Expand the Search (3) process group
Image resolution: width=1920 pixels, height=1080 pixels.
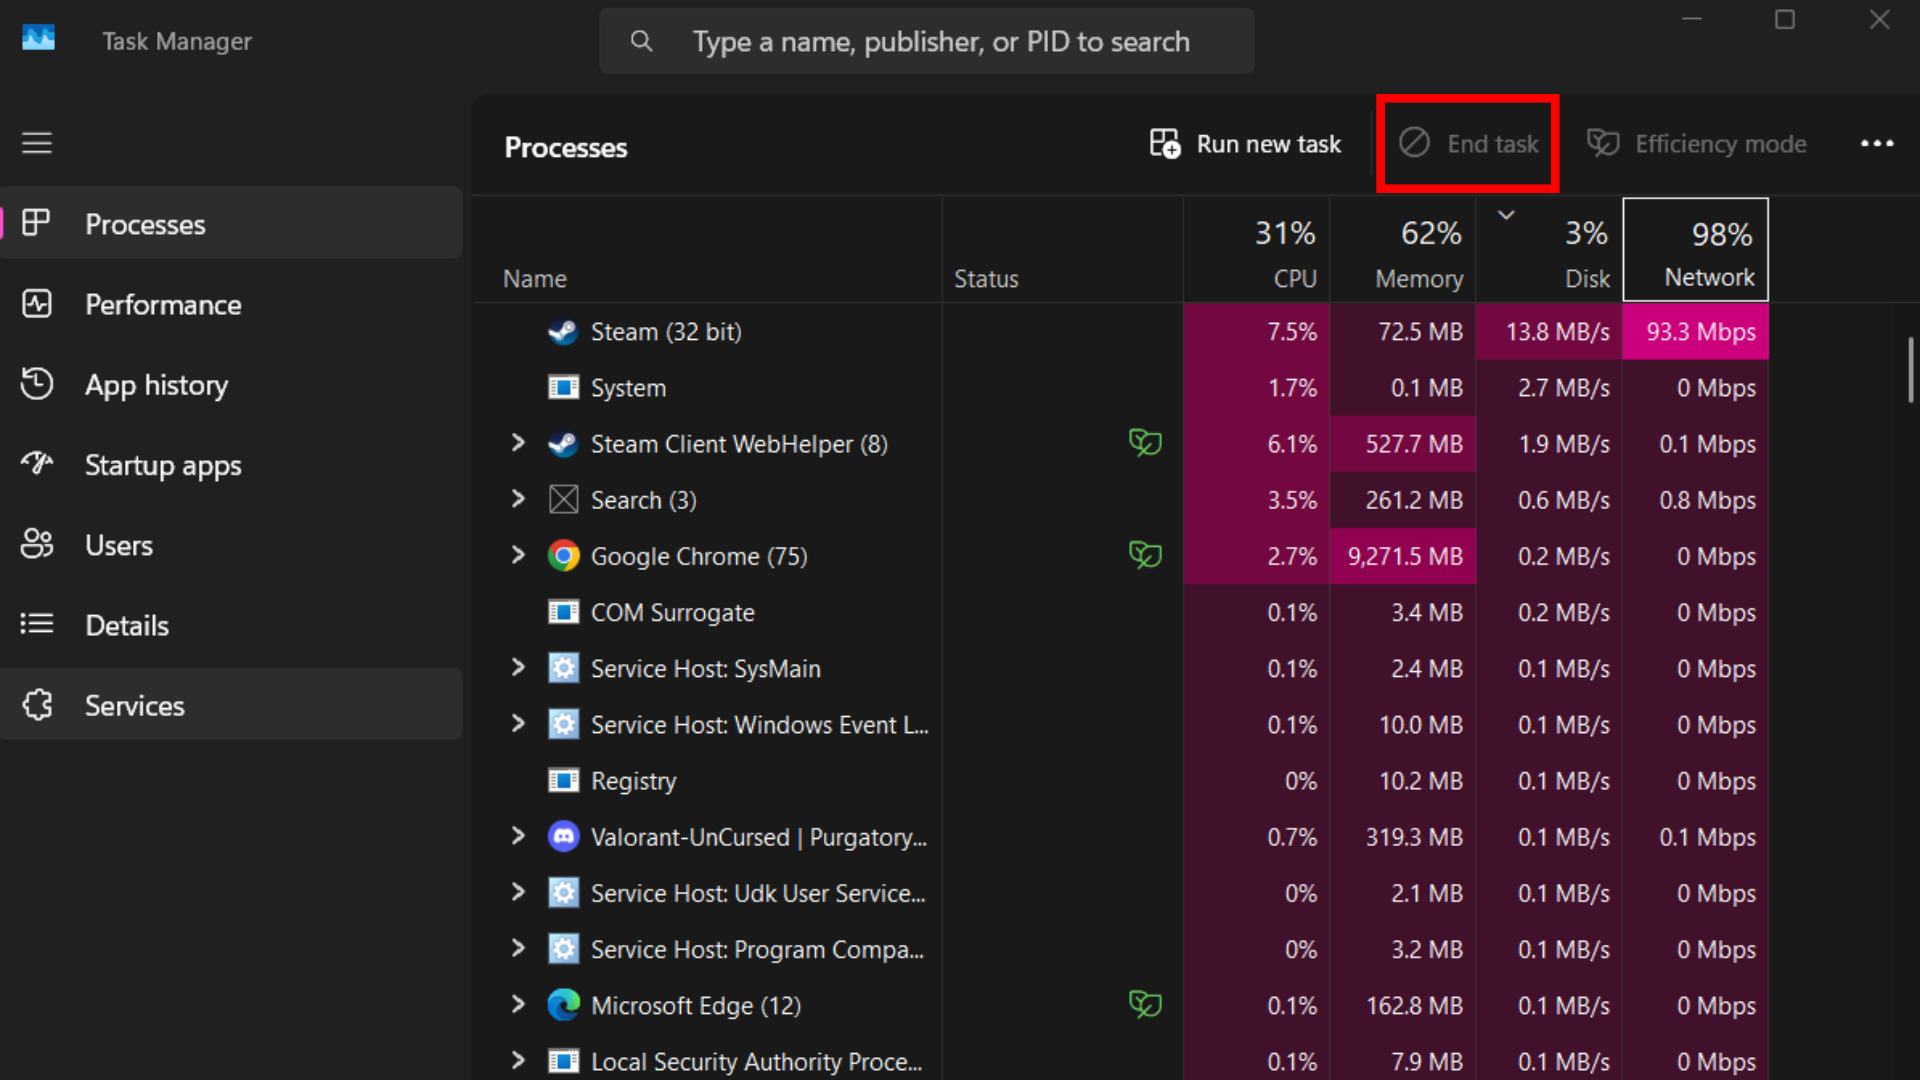[518, 498]
